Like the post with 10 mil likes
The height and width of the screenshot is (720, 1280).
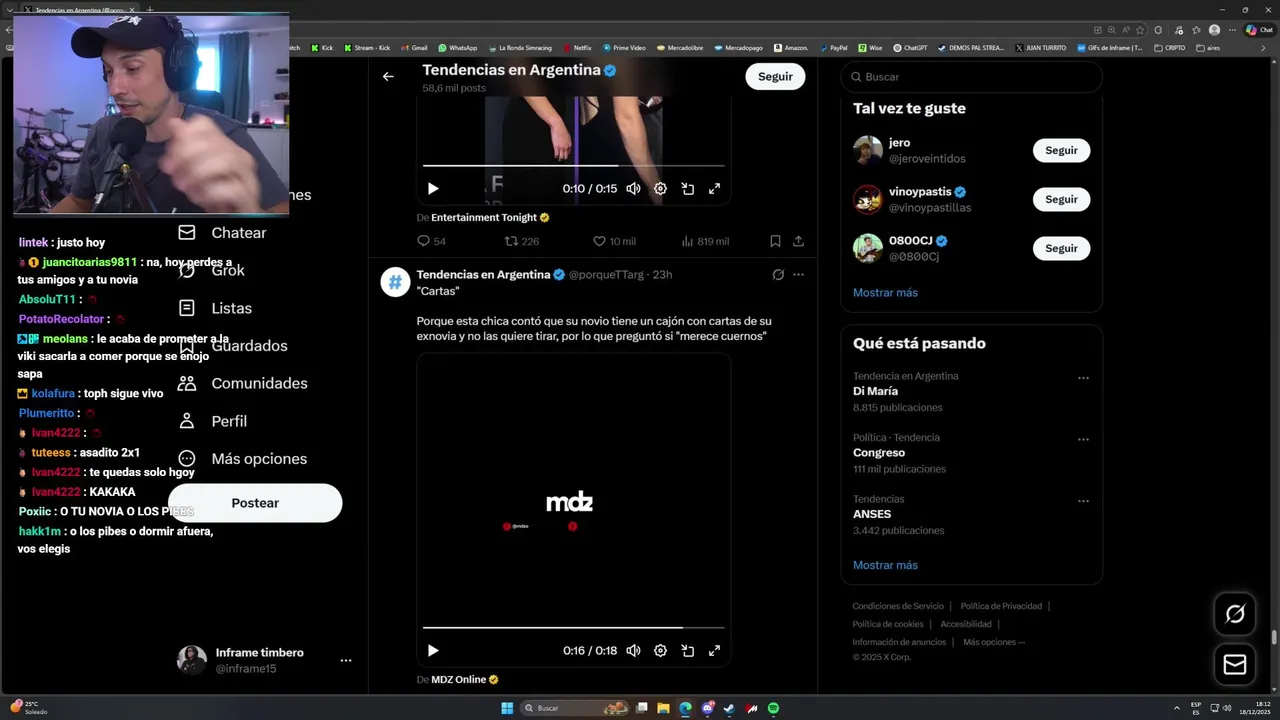614,241
